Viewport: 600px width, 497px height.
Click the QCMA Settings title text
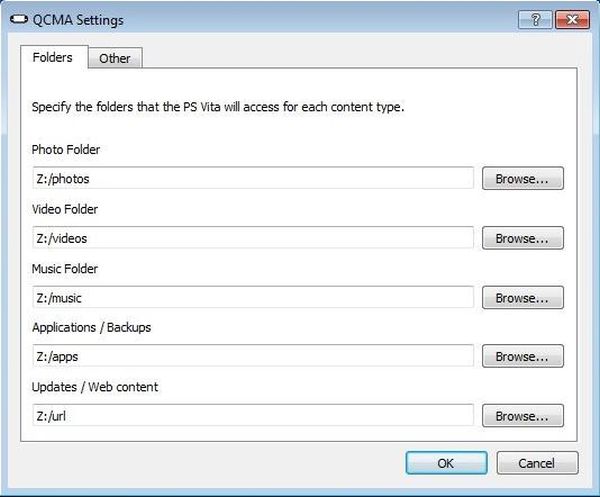click(x=78, y=20)
